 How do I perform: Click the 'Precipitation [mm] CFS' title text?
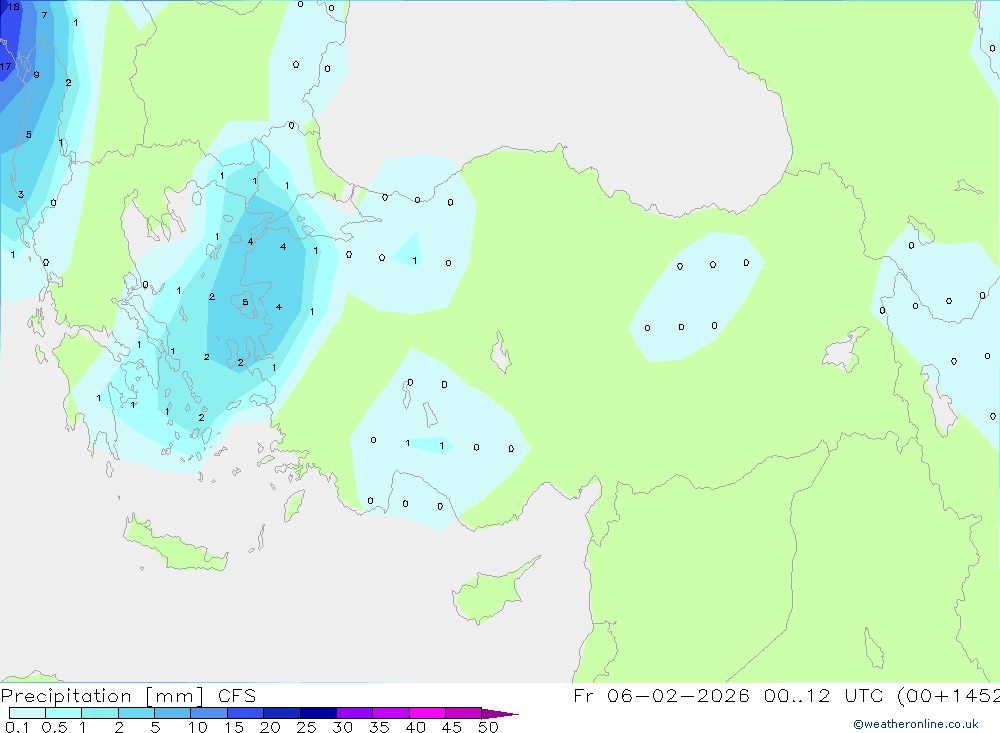pyautogui.click(x=128, y=696)
